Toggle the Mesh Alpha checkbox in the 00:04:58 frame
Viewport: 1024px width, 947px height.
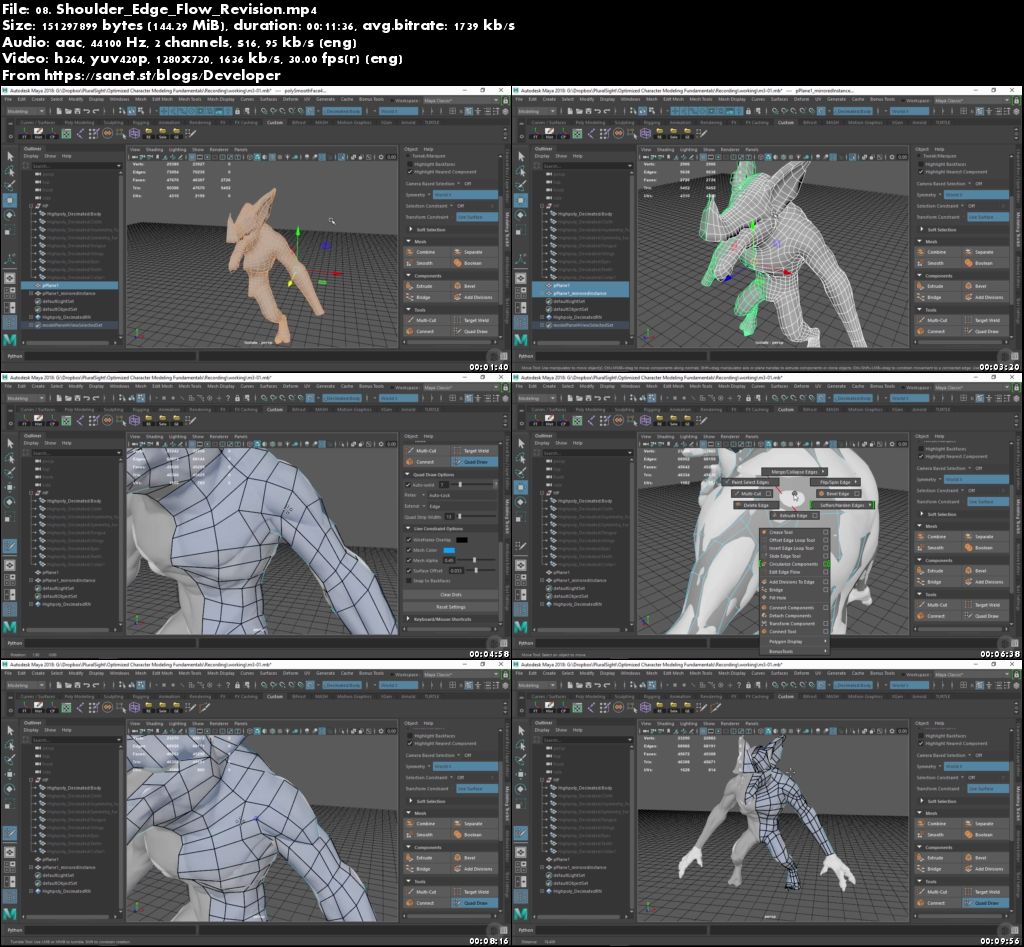point(409,560)
